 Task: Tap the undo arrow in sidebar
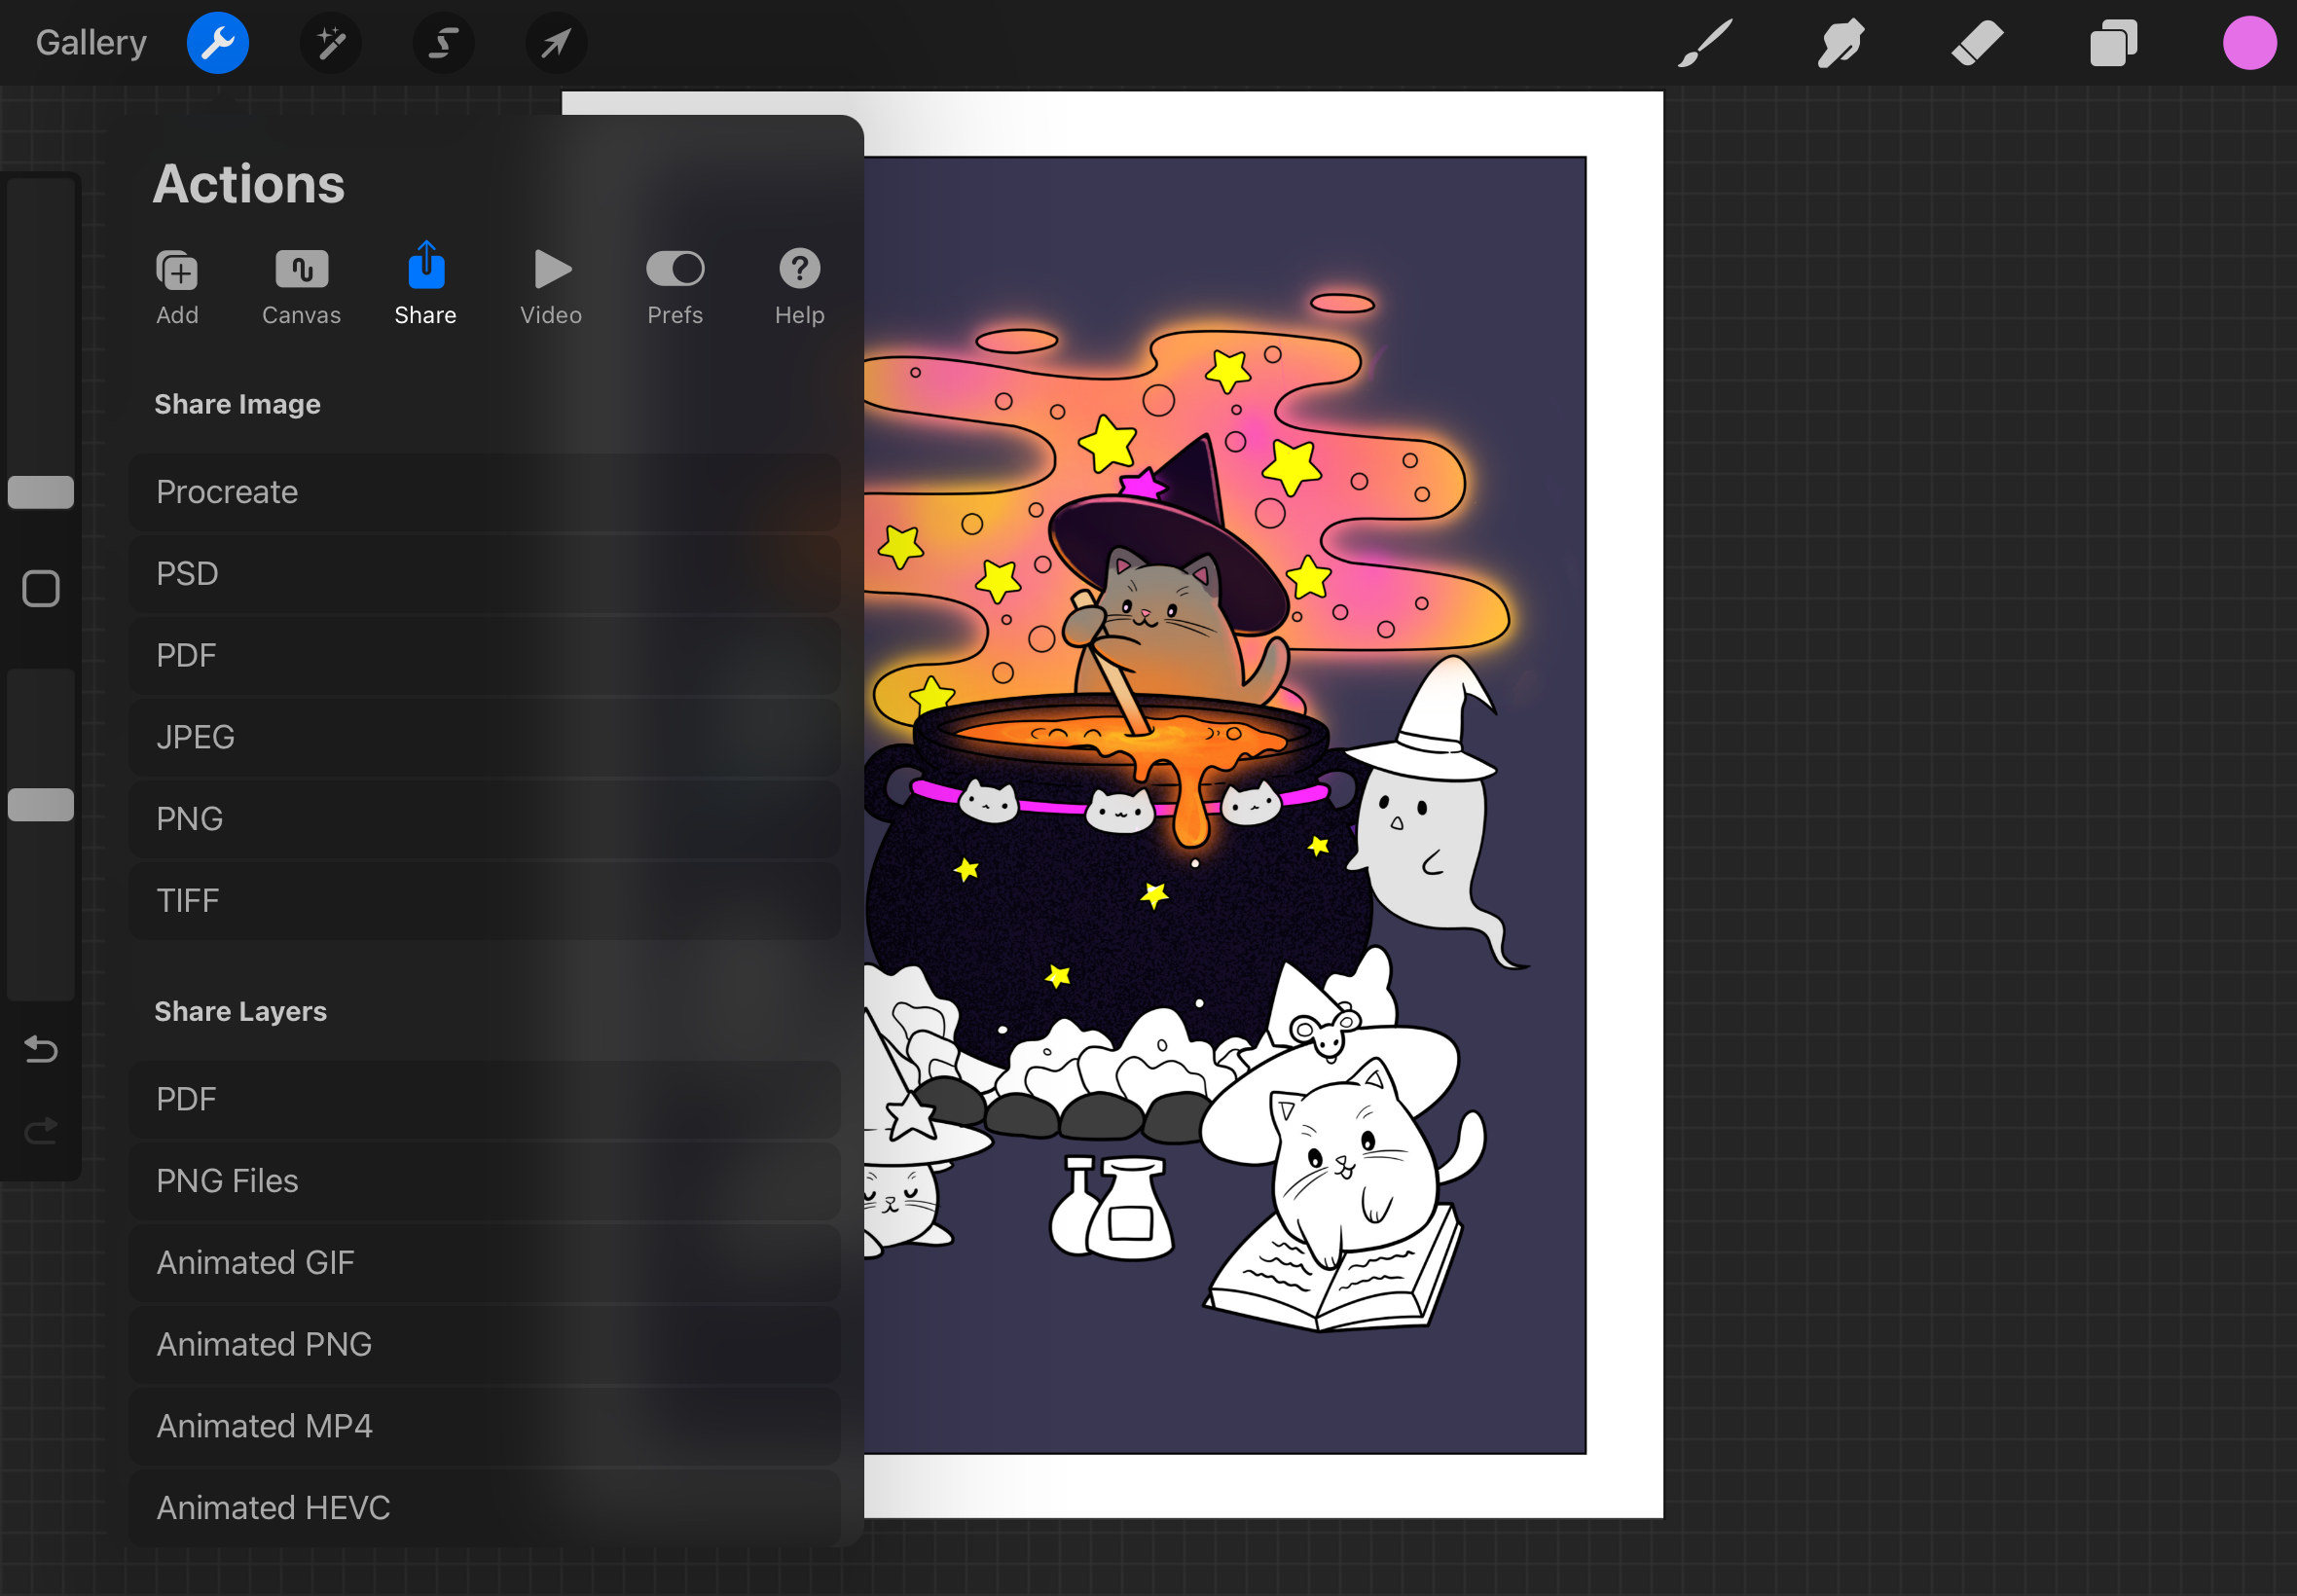coord(41,1049)
